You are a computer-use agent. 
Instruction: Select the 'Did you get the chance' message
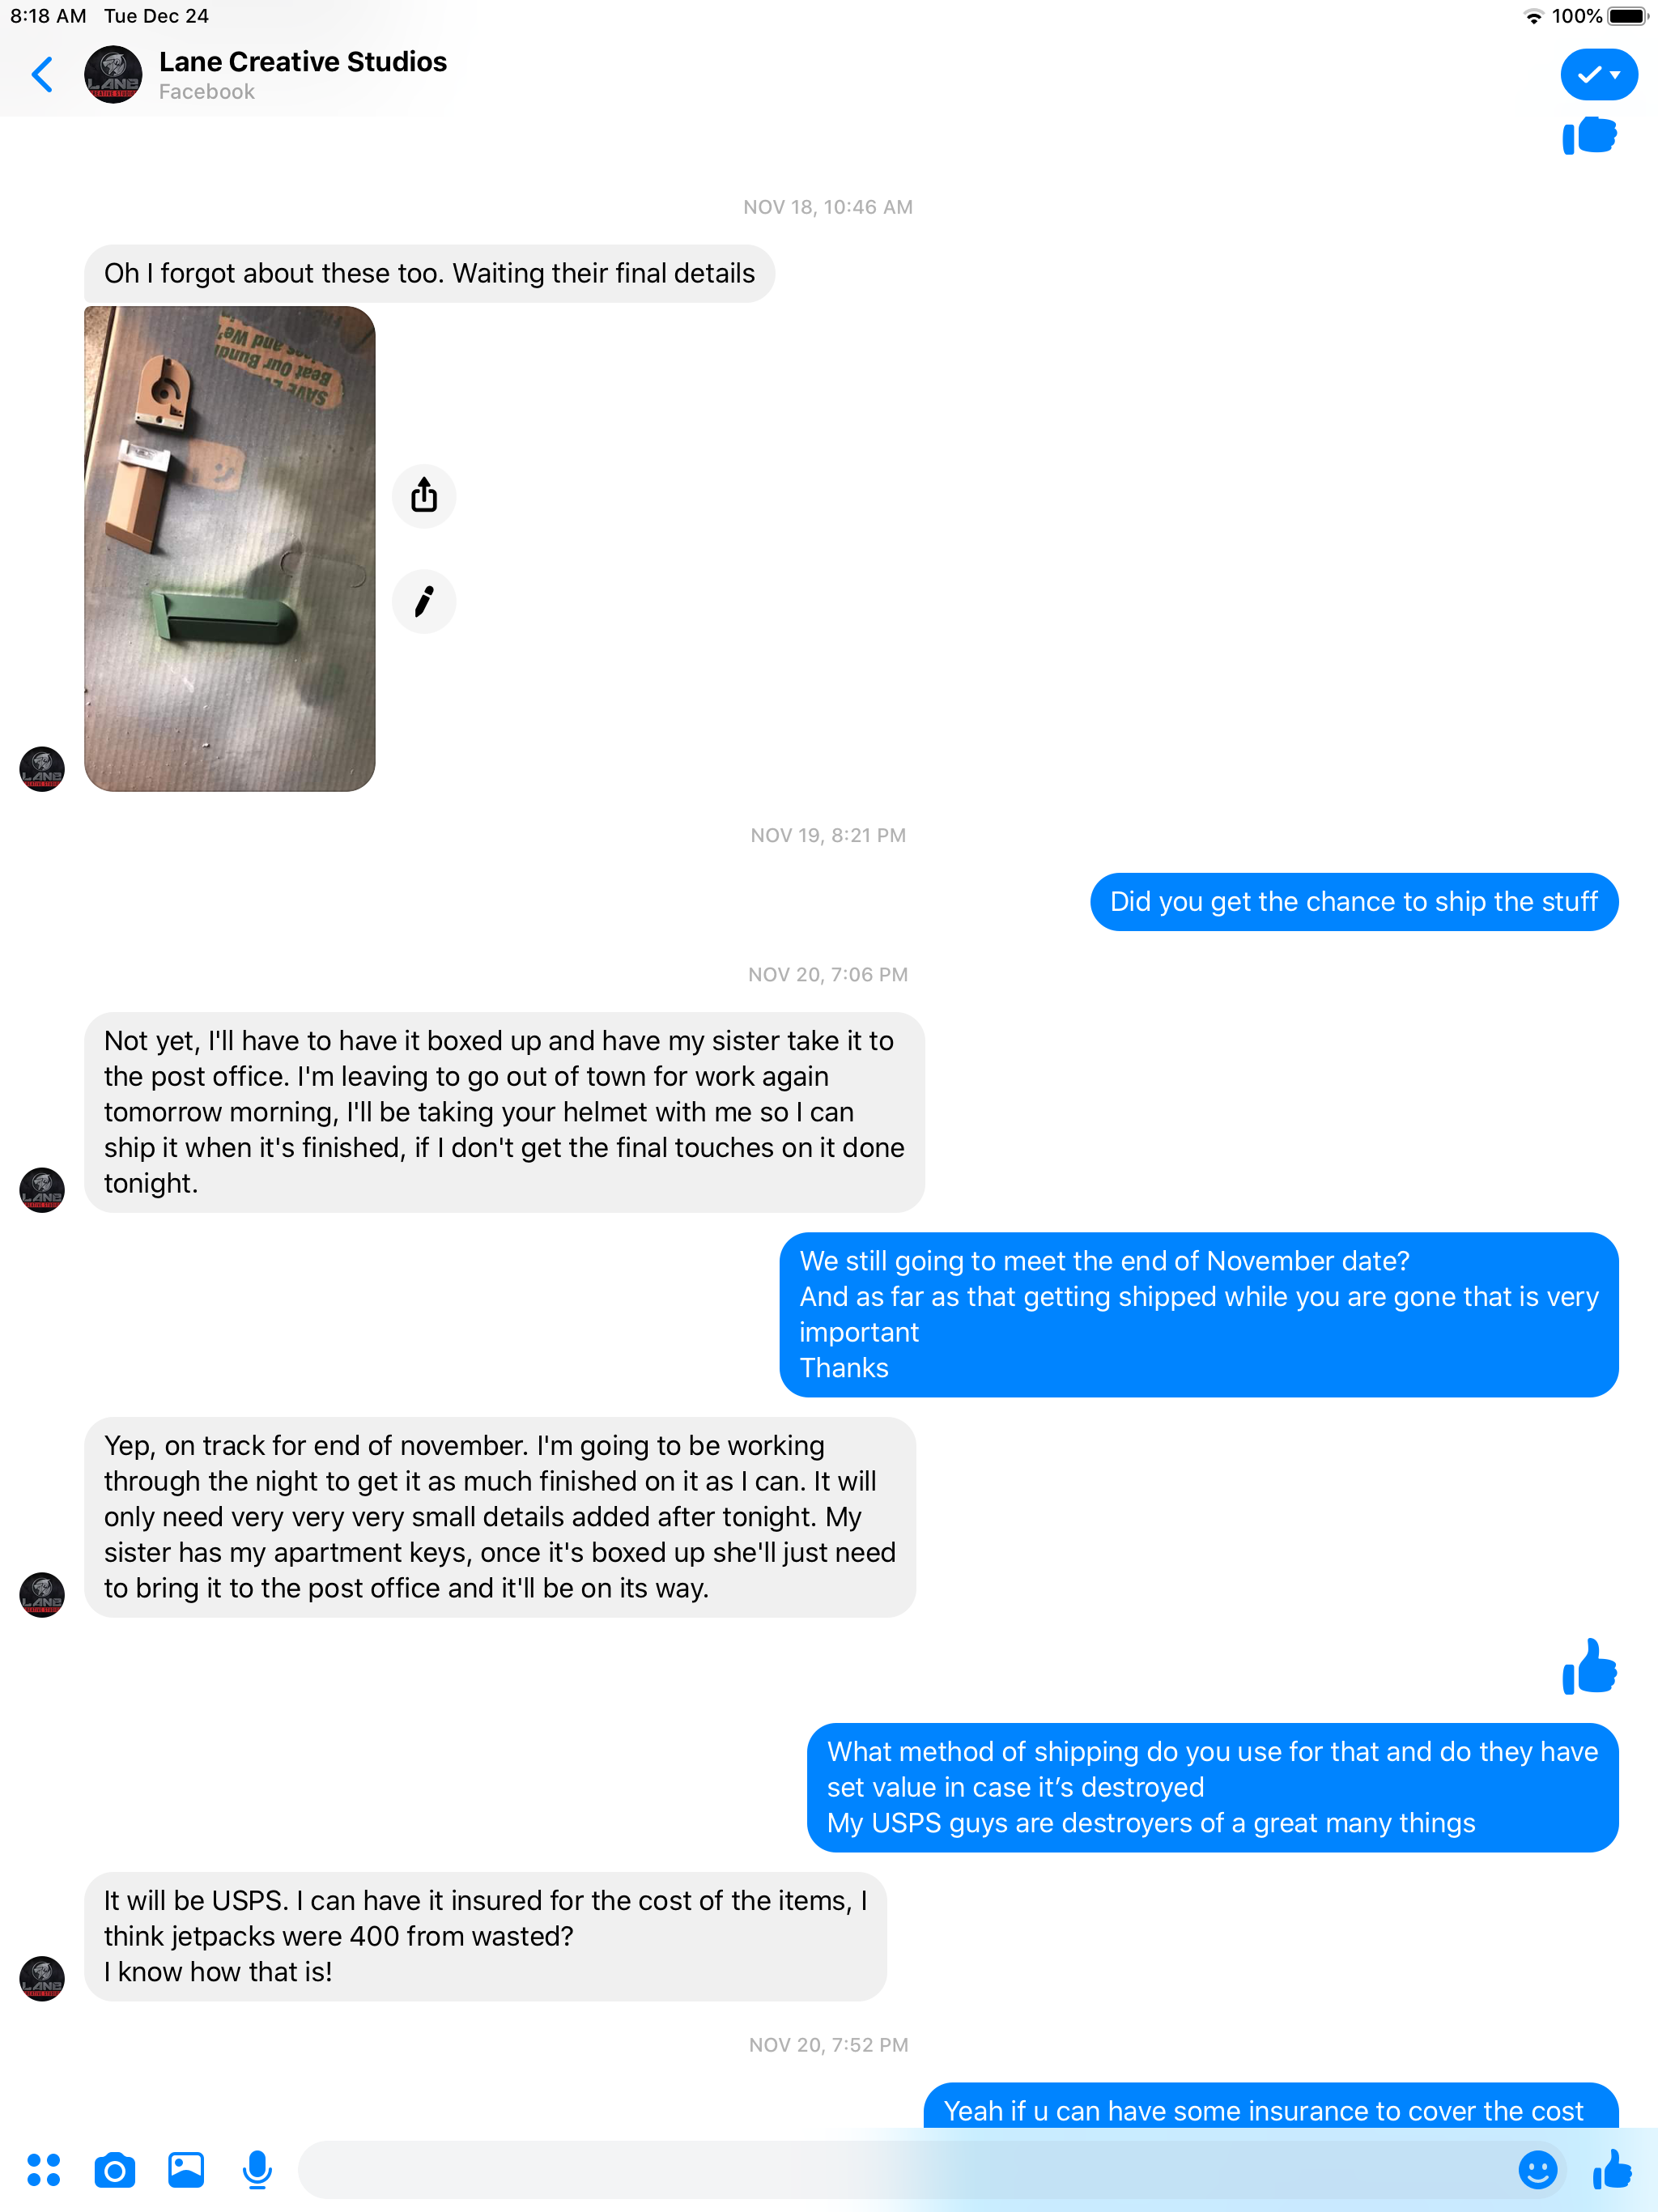point(1354,902)
